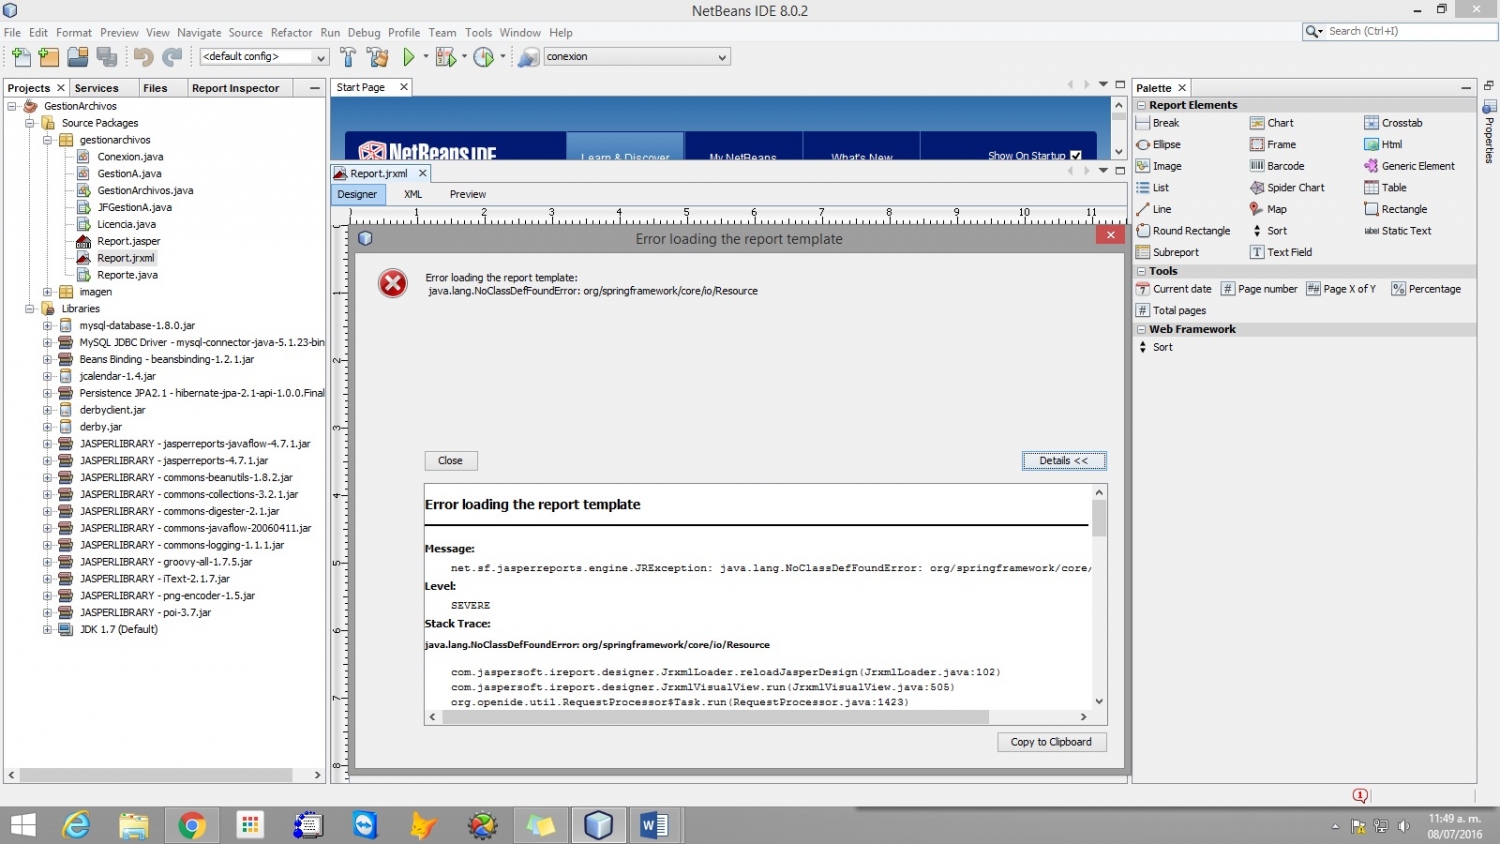Select Report.jasper in the project tree
1500x844 pixels.
(x=128, y=241)
